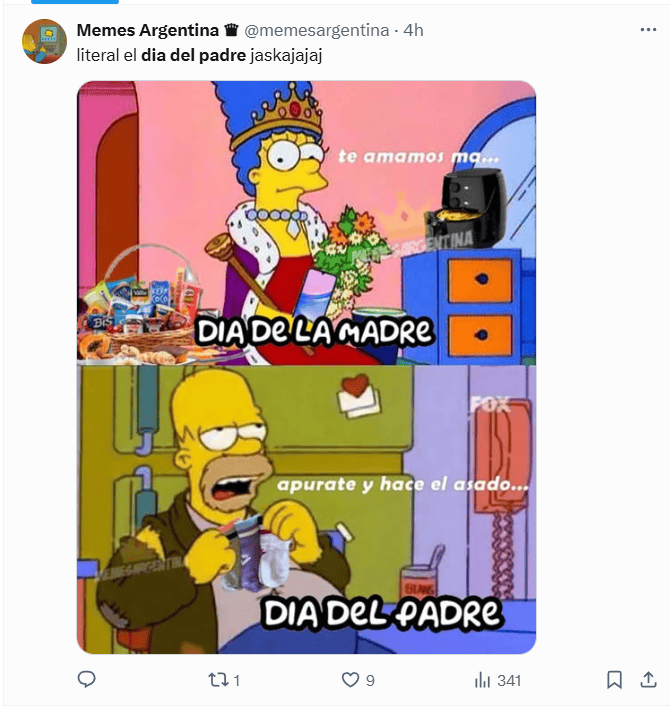Retweet the Memes Argentina post
This screenshot has height=706, width=670.
(218, 679)
